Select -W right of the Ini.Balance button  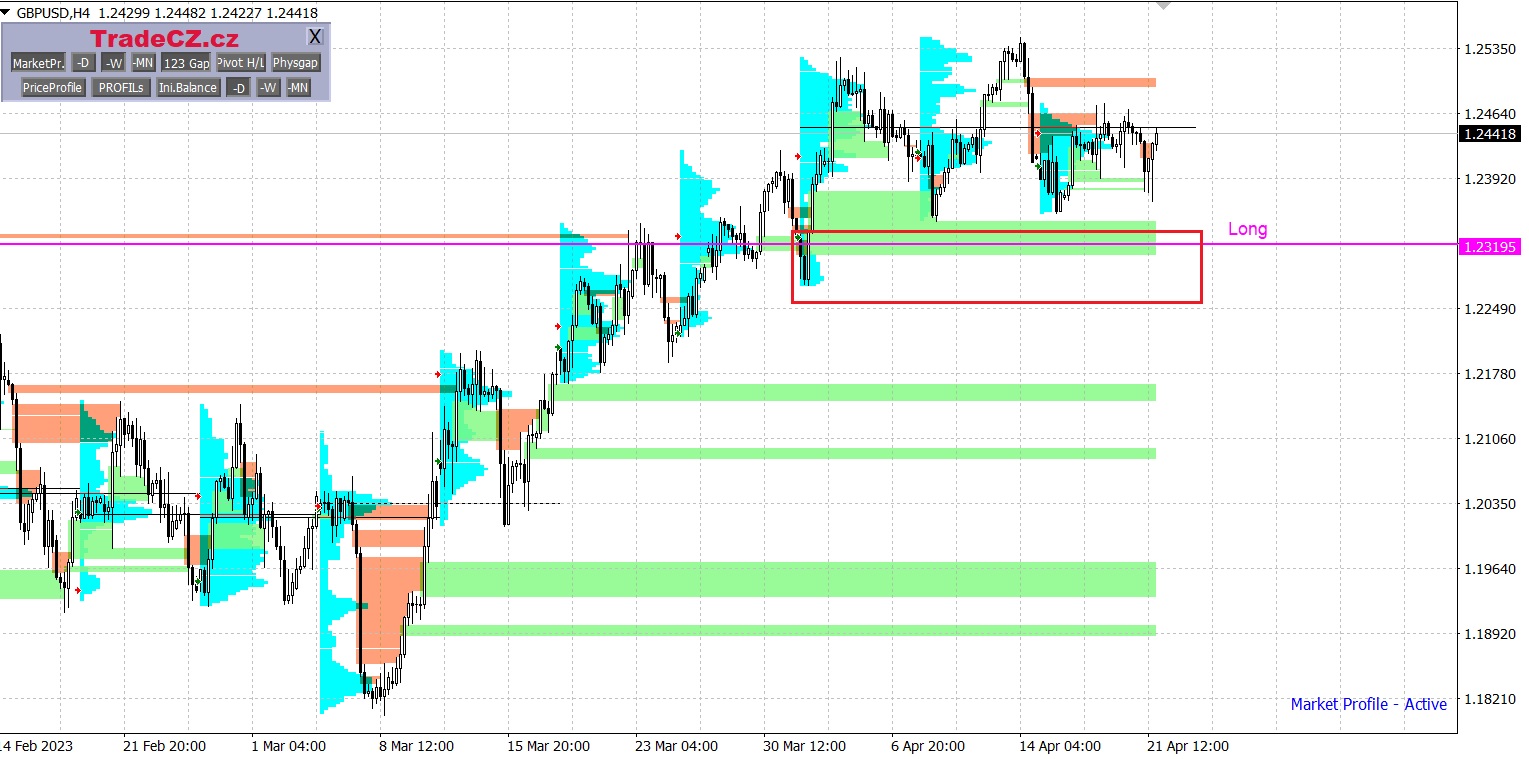268,88
